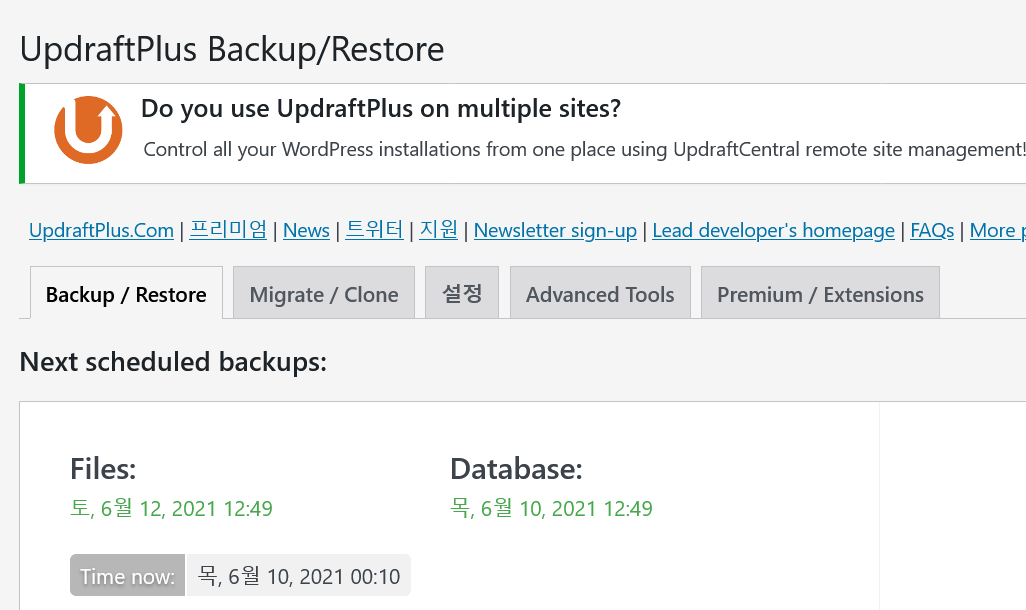Open the 지원 support link

pos(438,230)
